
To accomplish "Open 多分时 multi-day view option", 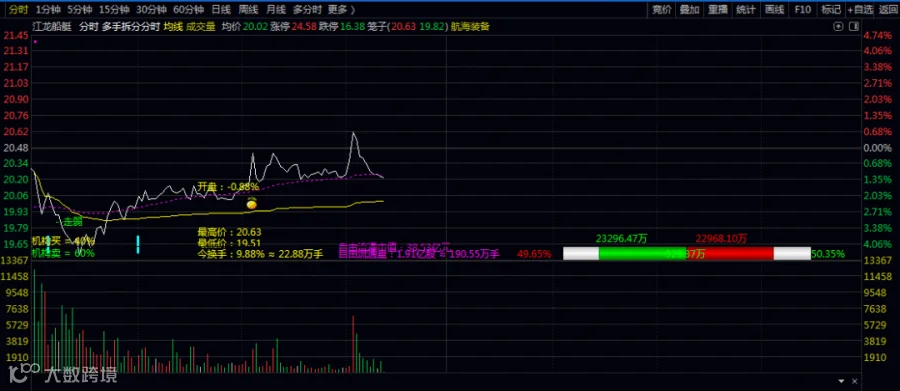I will pyautogui.click(x=307, y=9).
